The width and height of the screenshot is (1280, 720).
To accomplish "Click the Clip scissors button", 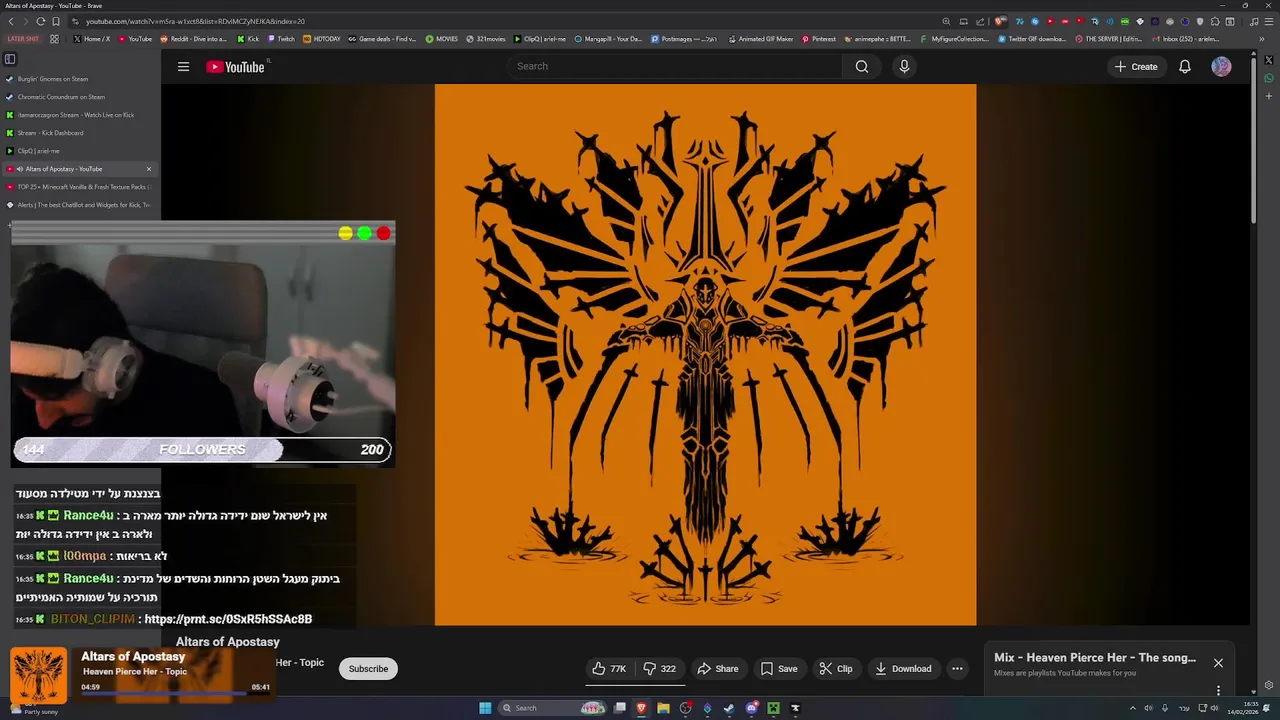I will pyautogui.click(x=836, y=669).
